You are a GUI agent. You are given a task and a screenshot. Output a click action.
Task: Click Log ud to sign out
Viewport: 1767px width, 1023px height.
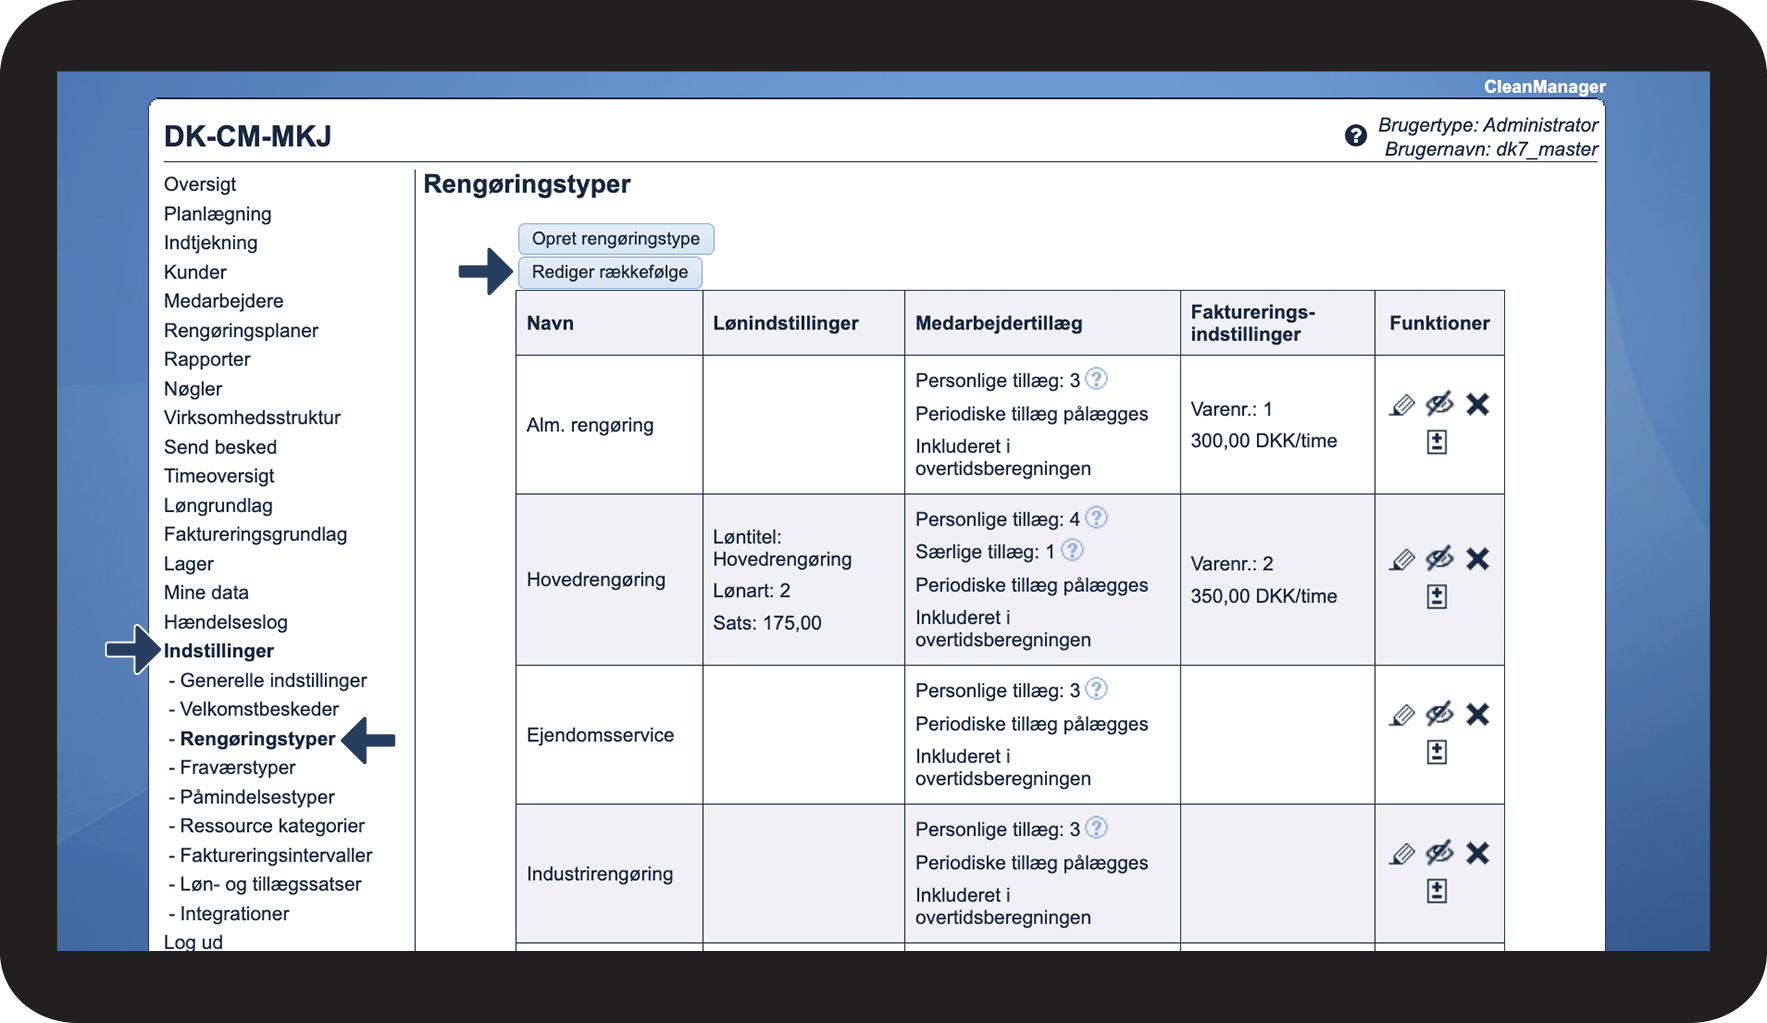193,942
